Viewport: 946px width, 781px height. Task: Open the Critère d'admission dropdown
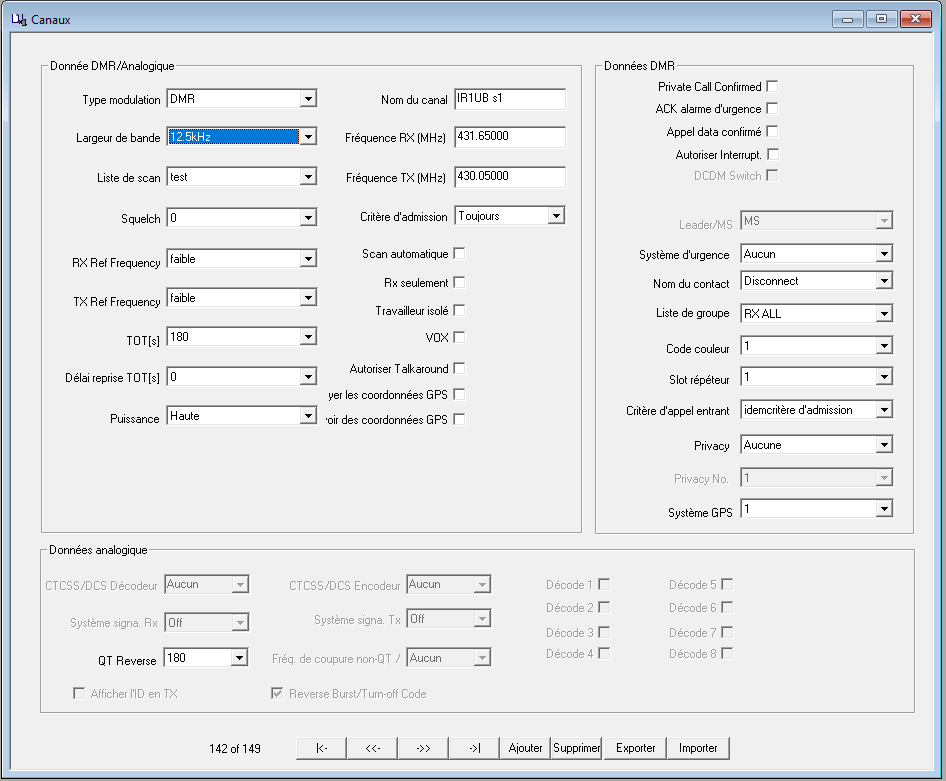click(556, 215)
